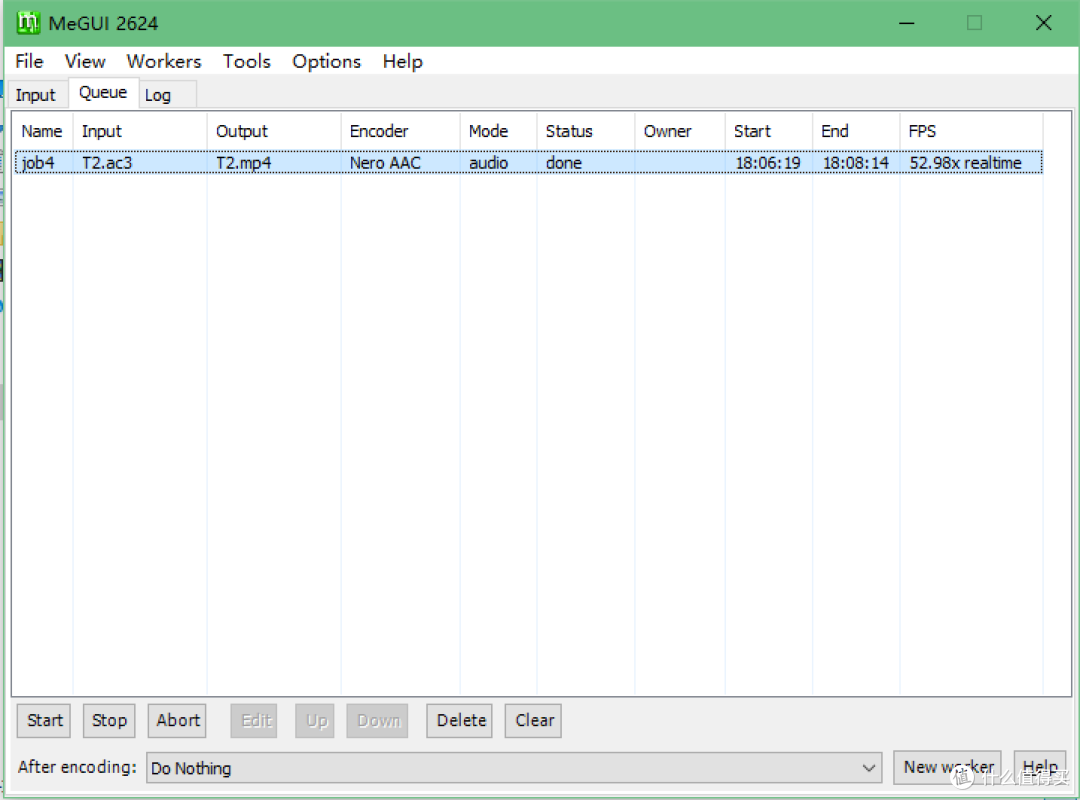Open the Help menu
The image size is (1080, 800).
(x=402, y=61)
